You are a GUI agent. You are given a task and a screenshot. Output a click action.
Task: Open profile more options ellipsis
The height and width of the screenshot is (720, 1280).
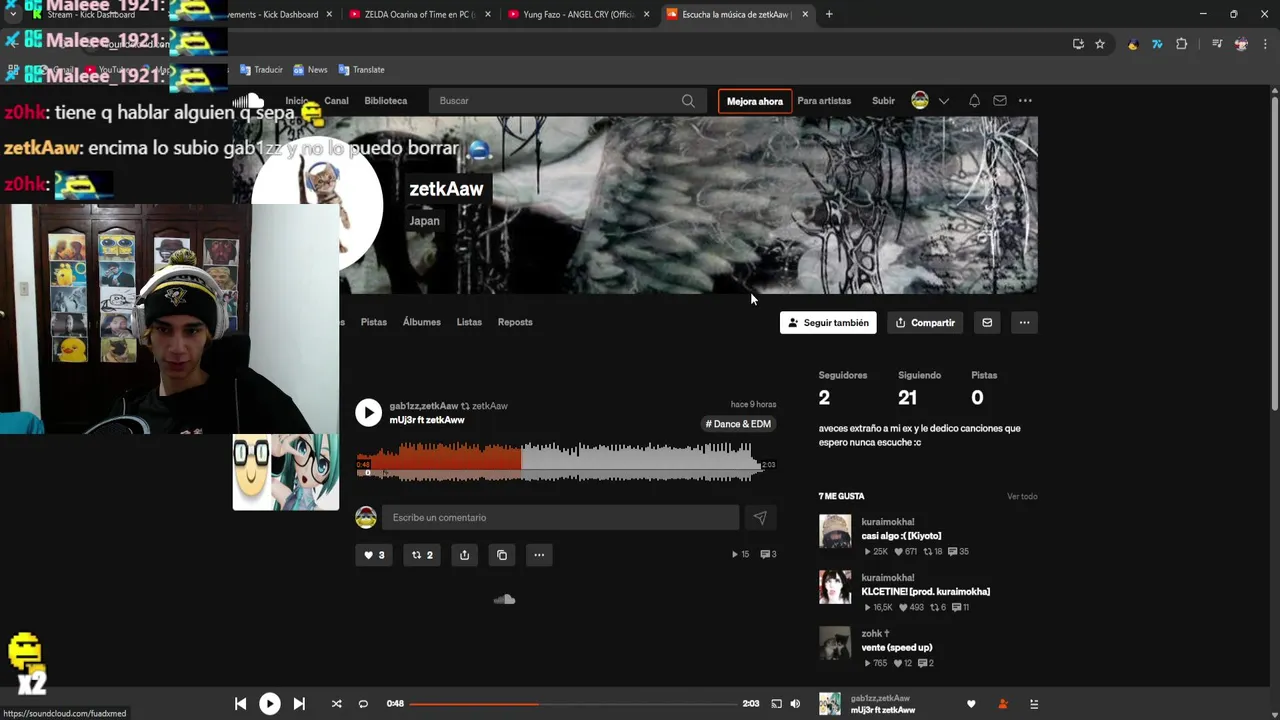[1024, 323]
